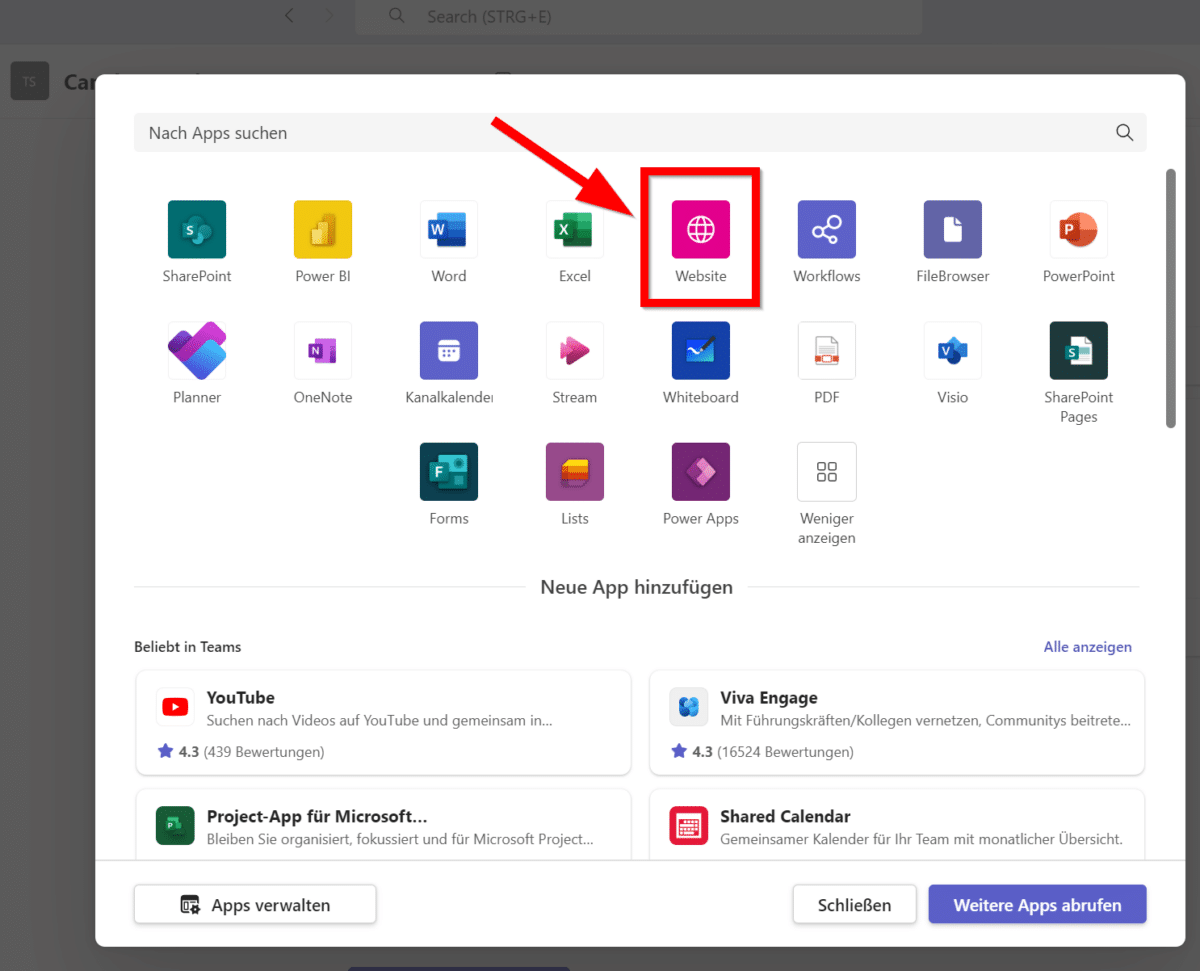This screenshot has height=971, width=1200.
Task: Choose the Power Apps app icon
Action: pos(701,472)
